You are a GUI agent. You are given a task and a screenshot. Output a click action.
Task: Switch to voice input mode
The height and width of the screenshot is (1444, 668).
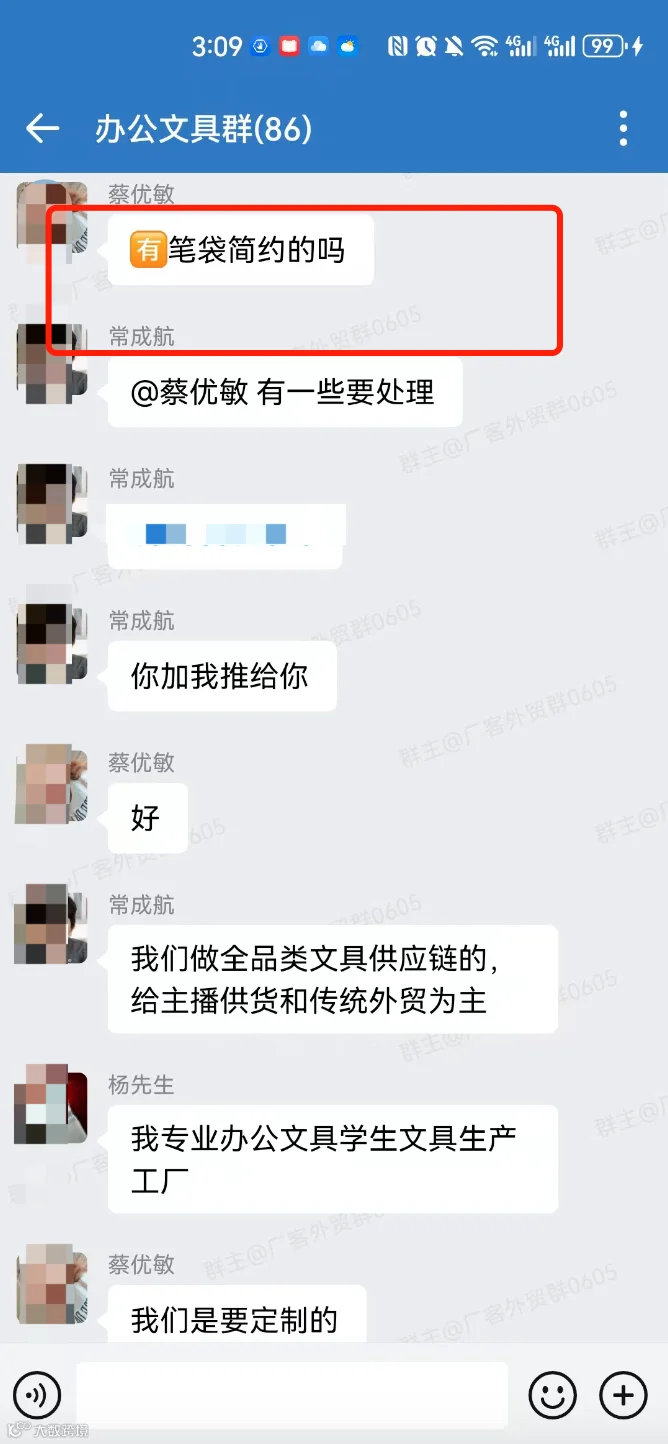click(x=37, y=1394)
